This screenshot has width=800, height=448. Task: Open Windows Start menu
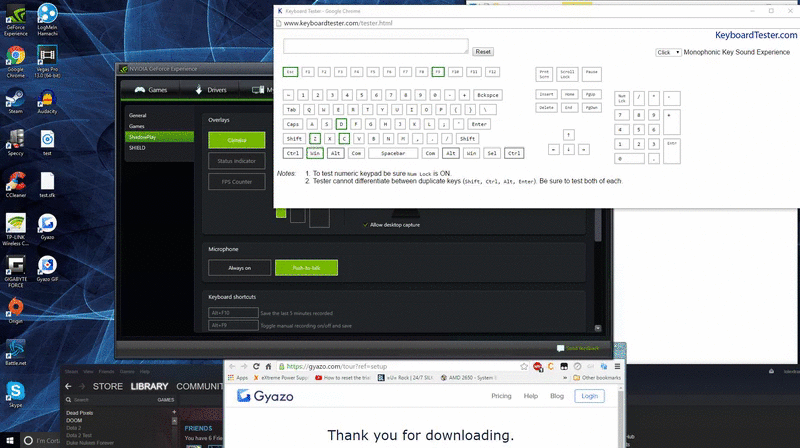[9, 440]
